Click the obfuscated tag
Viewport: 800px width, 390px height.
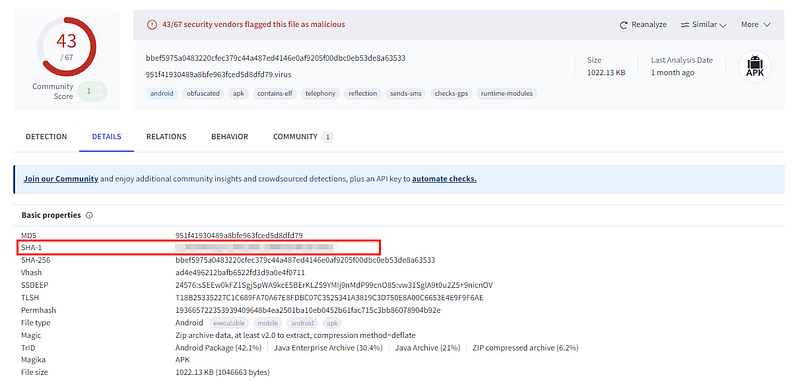pyautogui.click(x=203, y=93)
